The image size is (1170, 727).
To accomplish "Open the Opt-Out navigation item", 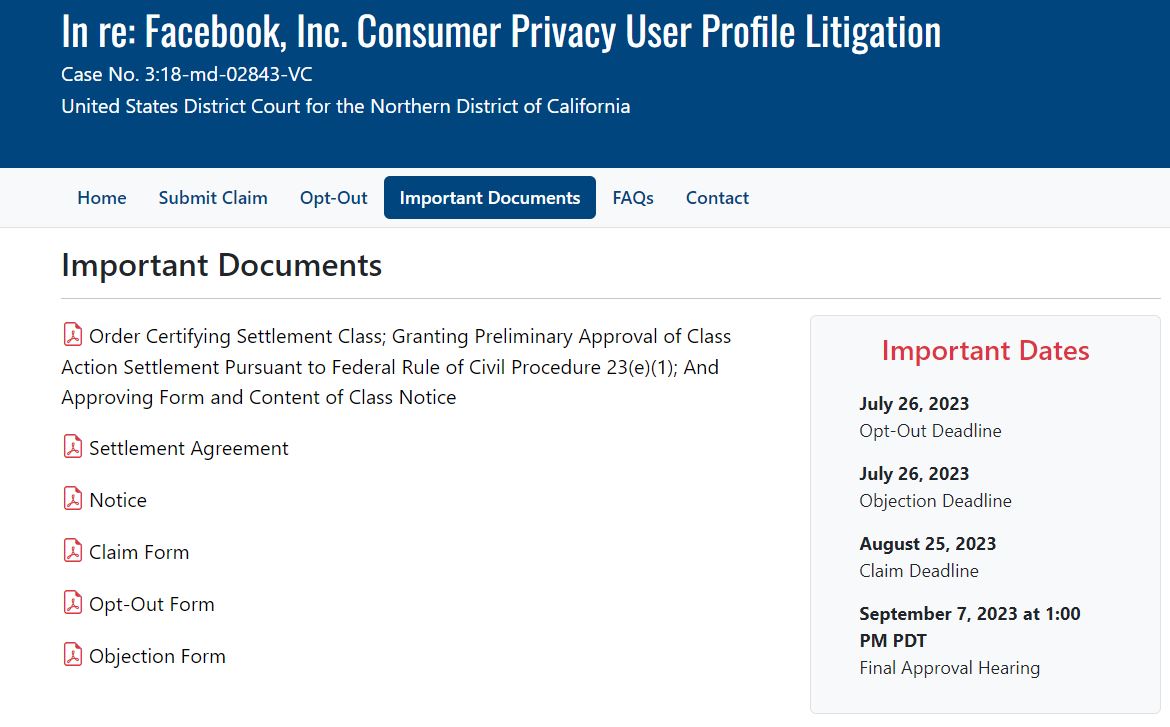I will point(334,198).
